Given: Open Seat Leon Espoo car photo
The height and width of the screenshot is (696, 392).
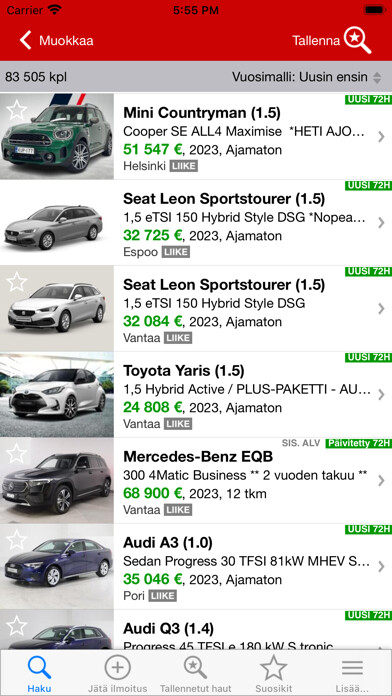Looking at the screenshot, I should [57, 223].
